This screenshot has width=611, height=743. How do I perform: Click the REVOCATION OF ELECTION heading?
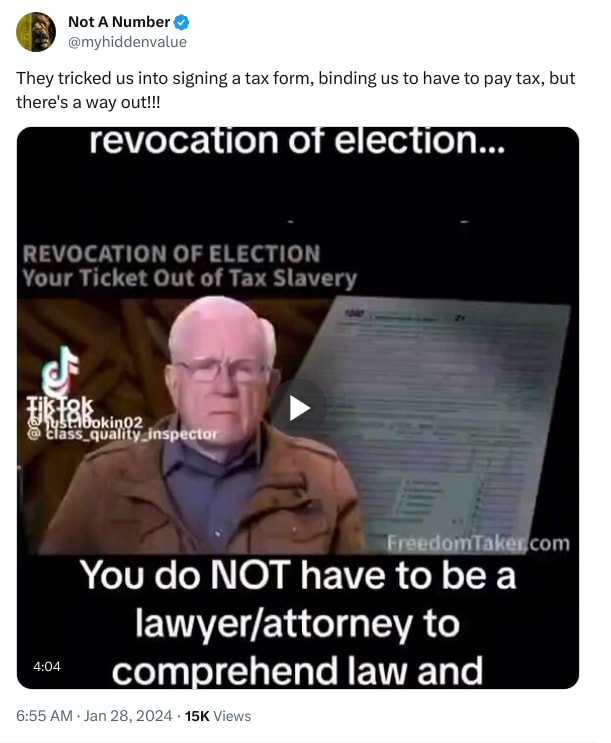point(172,254)
